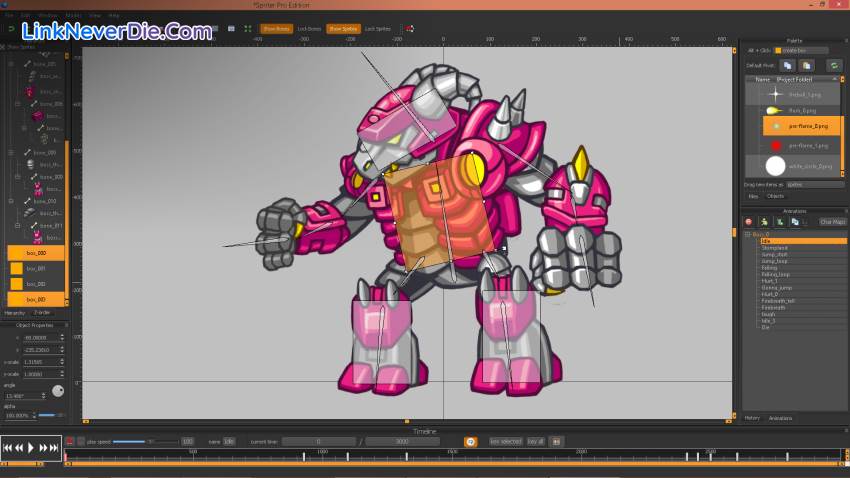Toggle the Lock Bones option

click(x=309, y=29)
